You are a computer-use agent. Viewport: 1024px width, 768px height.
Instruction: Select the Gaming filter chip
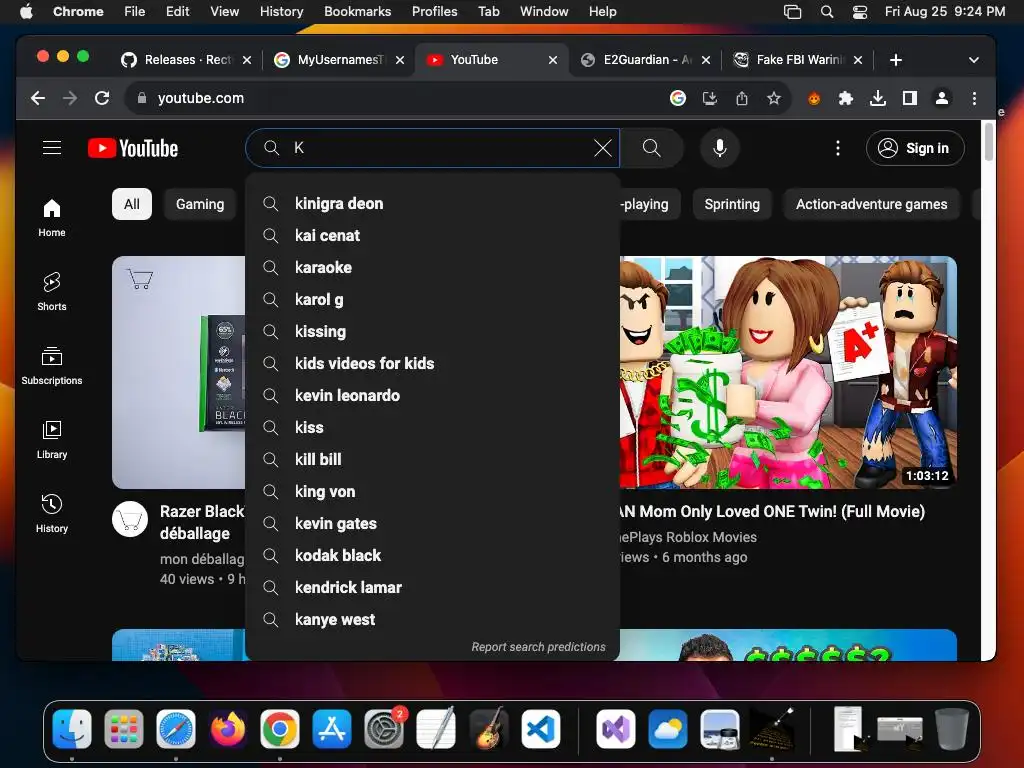point(200,204)
